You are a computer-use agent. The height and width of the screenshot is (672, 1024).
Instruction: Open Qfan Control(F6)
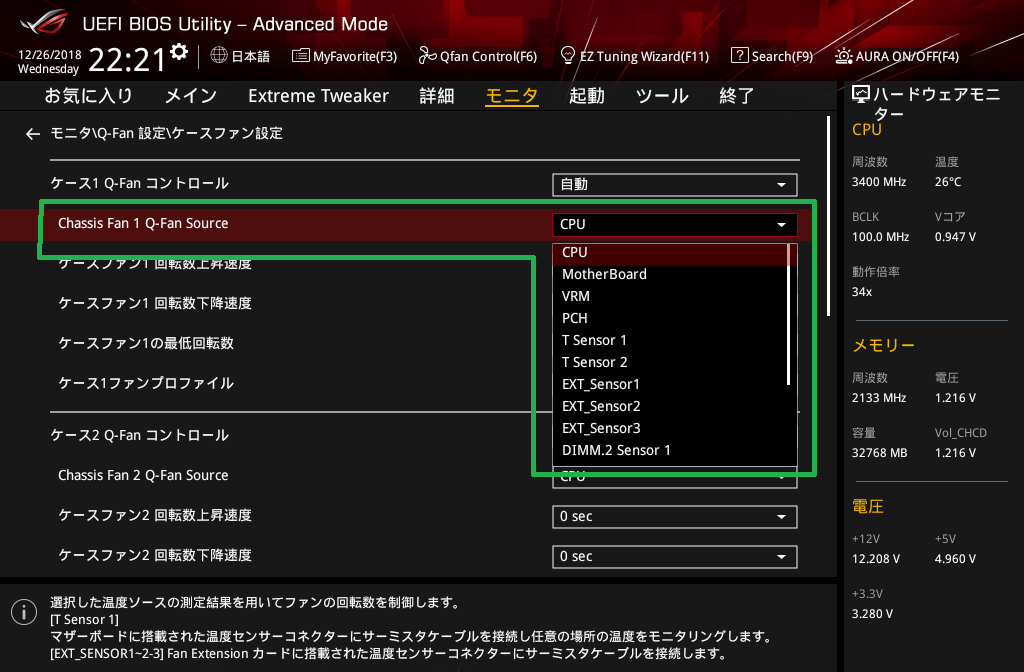tap(477, 56)
